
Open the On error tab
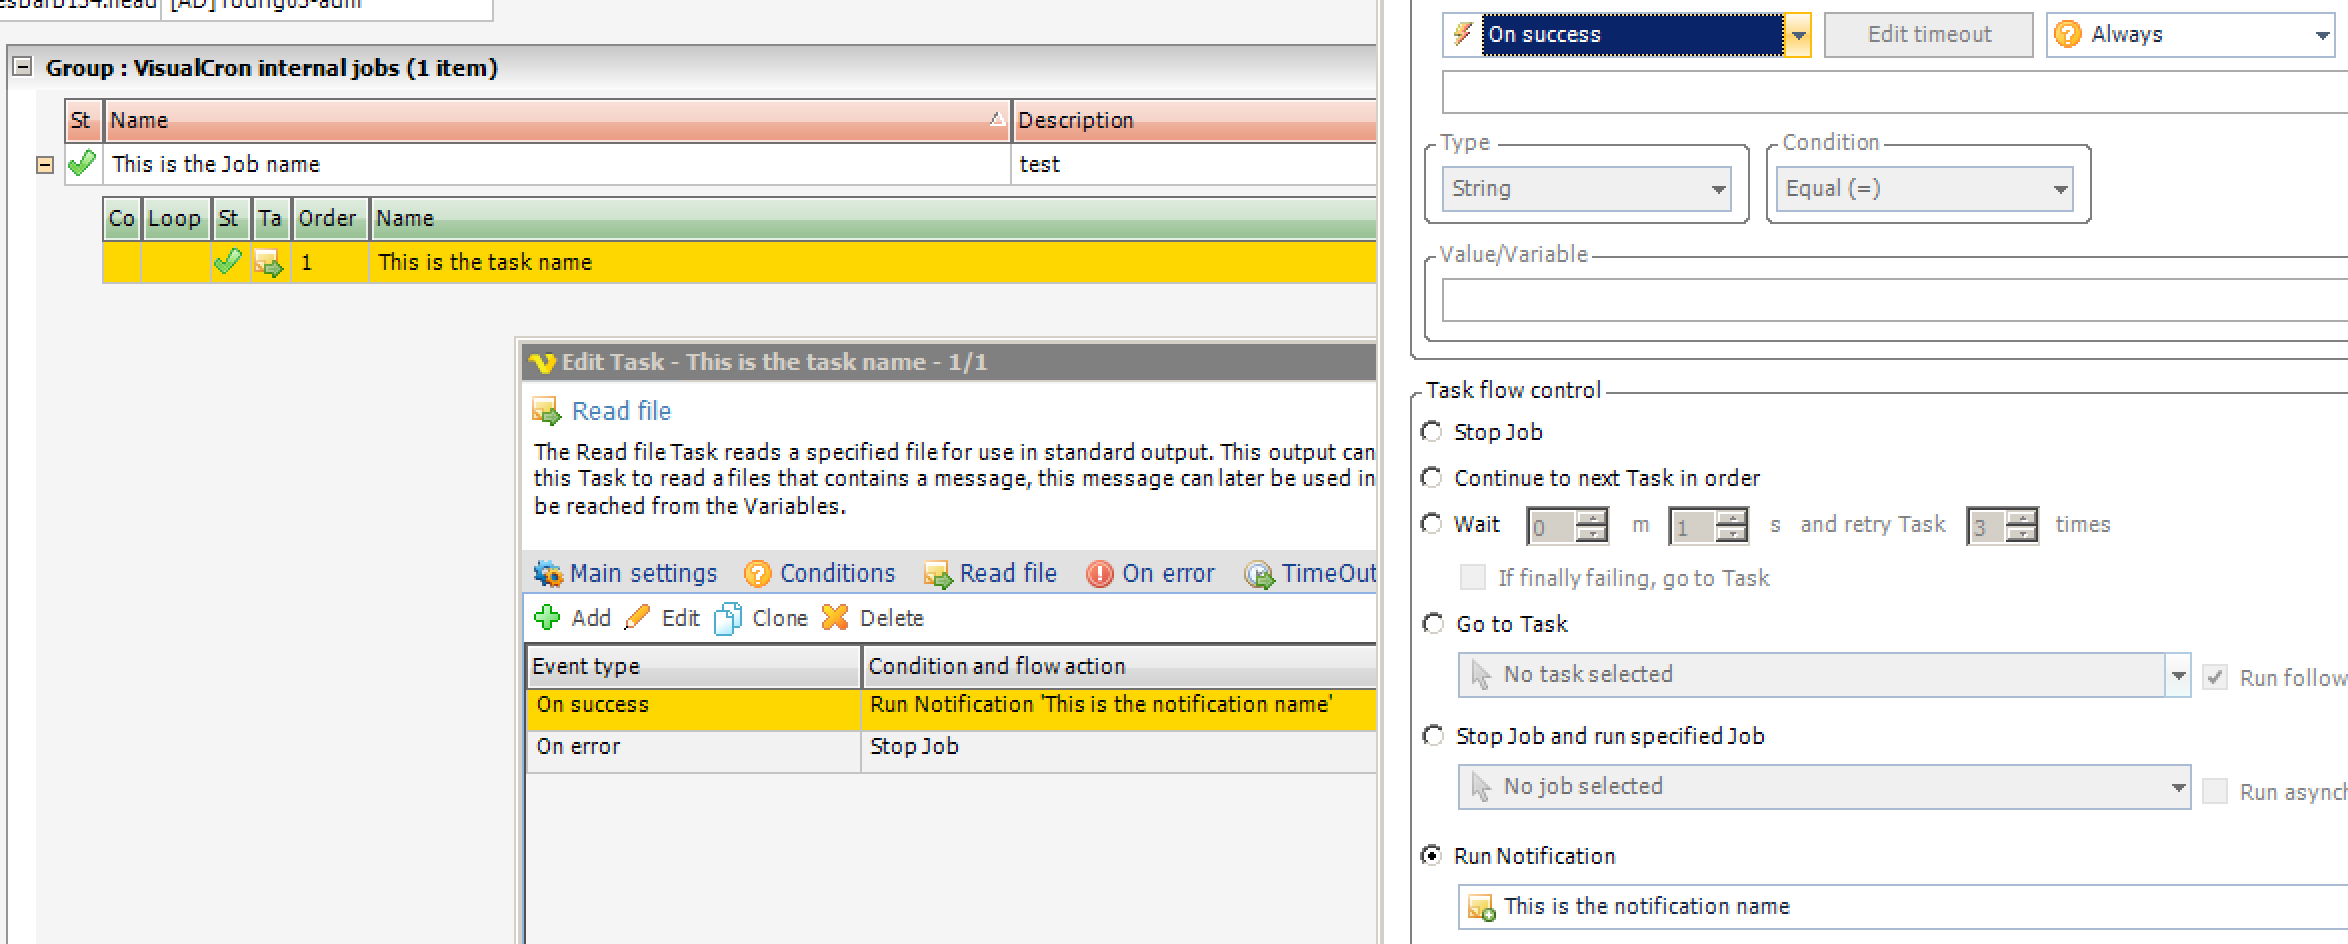(x=1151, y=573)
